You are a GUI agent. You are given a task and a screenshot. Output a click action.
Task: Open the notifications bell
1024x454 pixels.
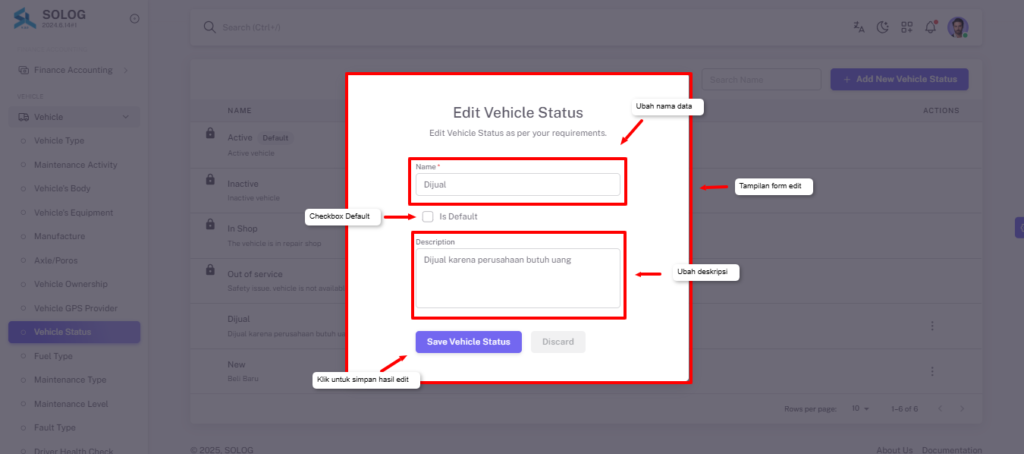(x=931, y=27)
